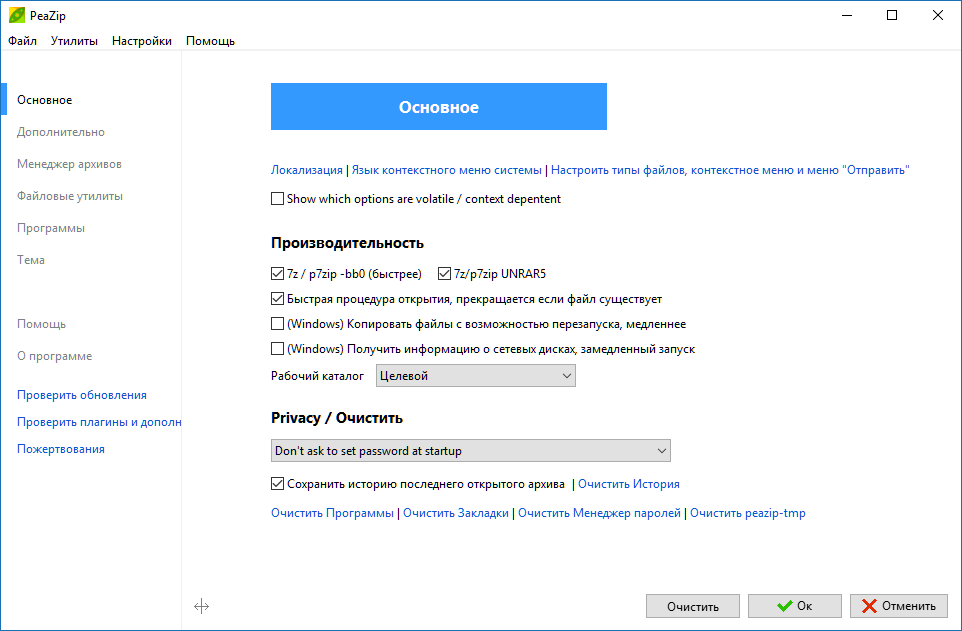Screen dimensions: 962x631
Task: Open the Настройки menu
Action: click(x=142, y=41)
